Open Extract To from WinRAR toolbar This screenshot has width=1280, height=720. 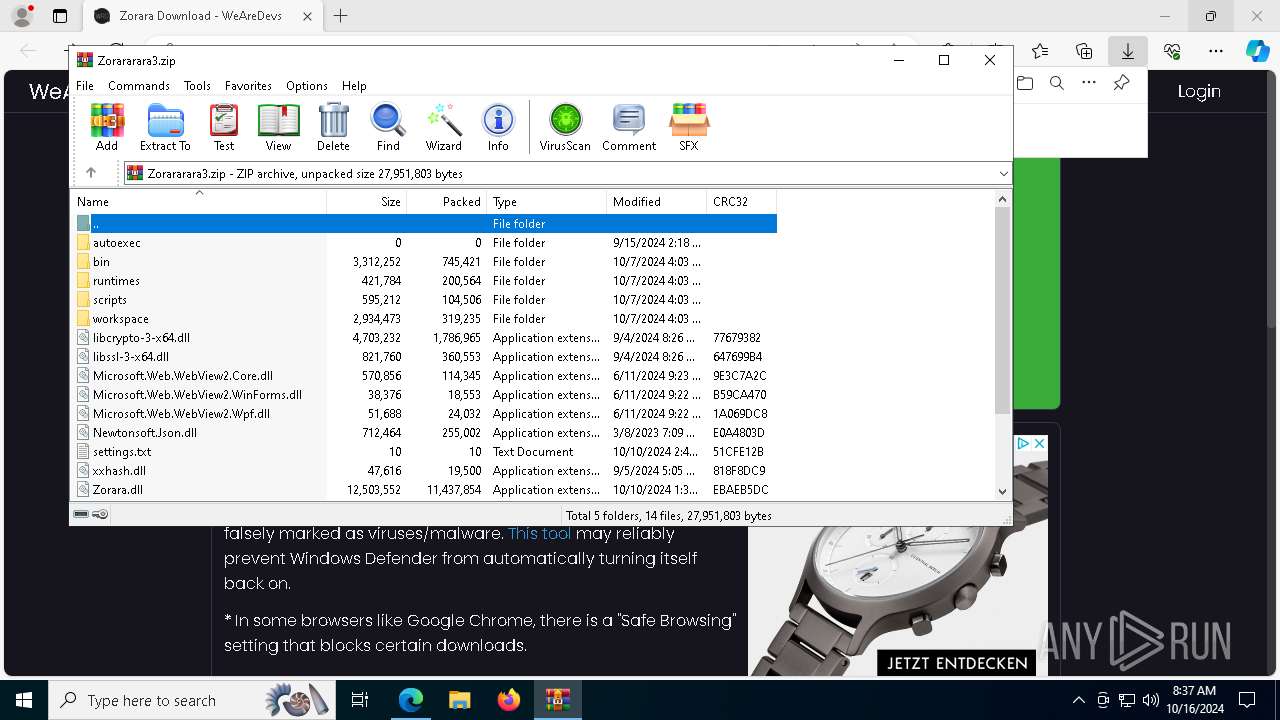[x=165, y=127]
